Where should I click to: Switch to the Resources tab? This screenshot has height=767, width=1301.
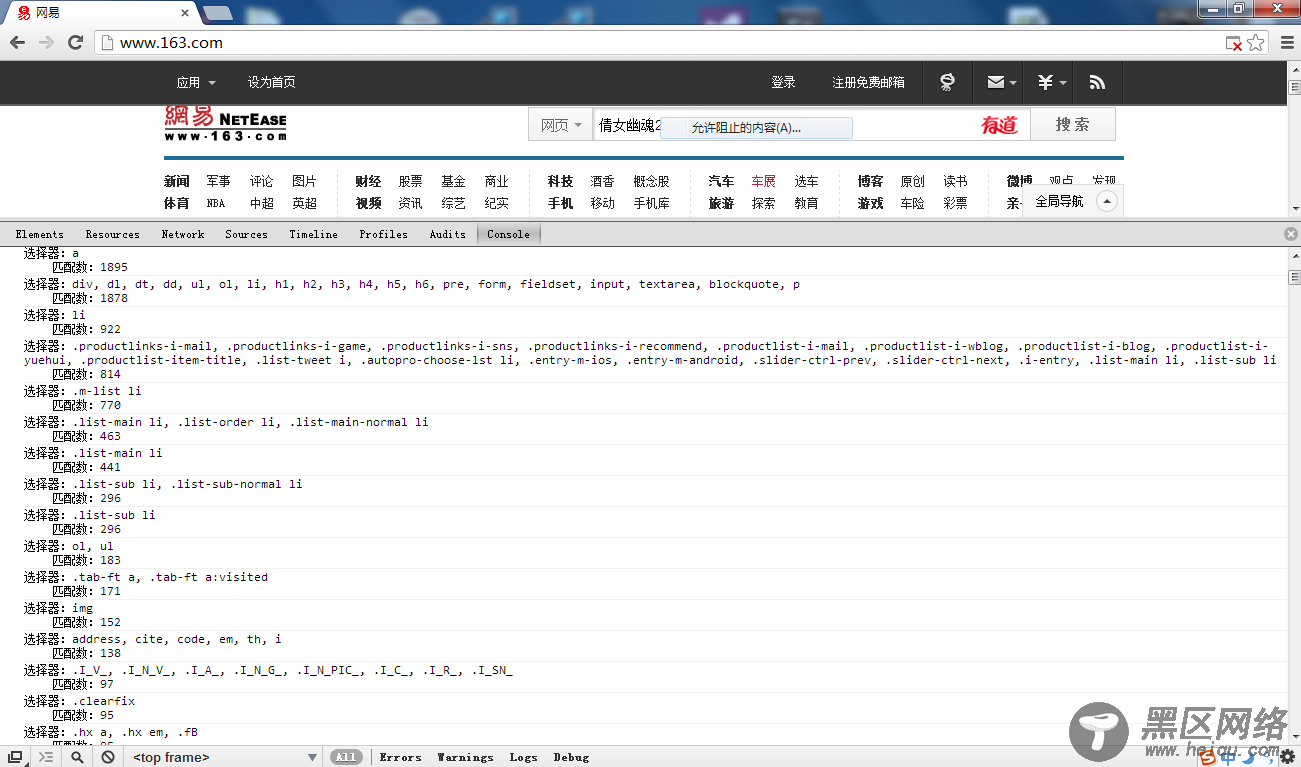pos(112,234)
